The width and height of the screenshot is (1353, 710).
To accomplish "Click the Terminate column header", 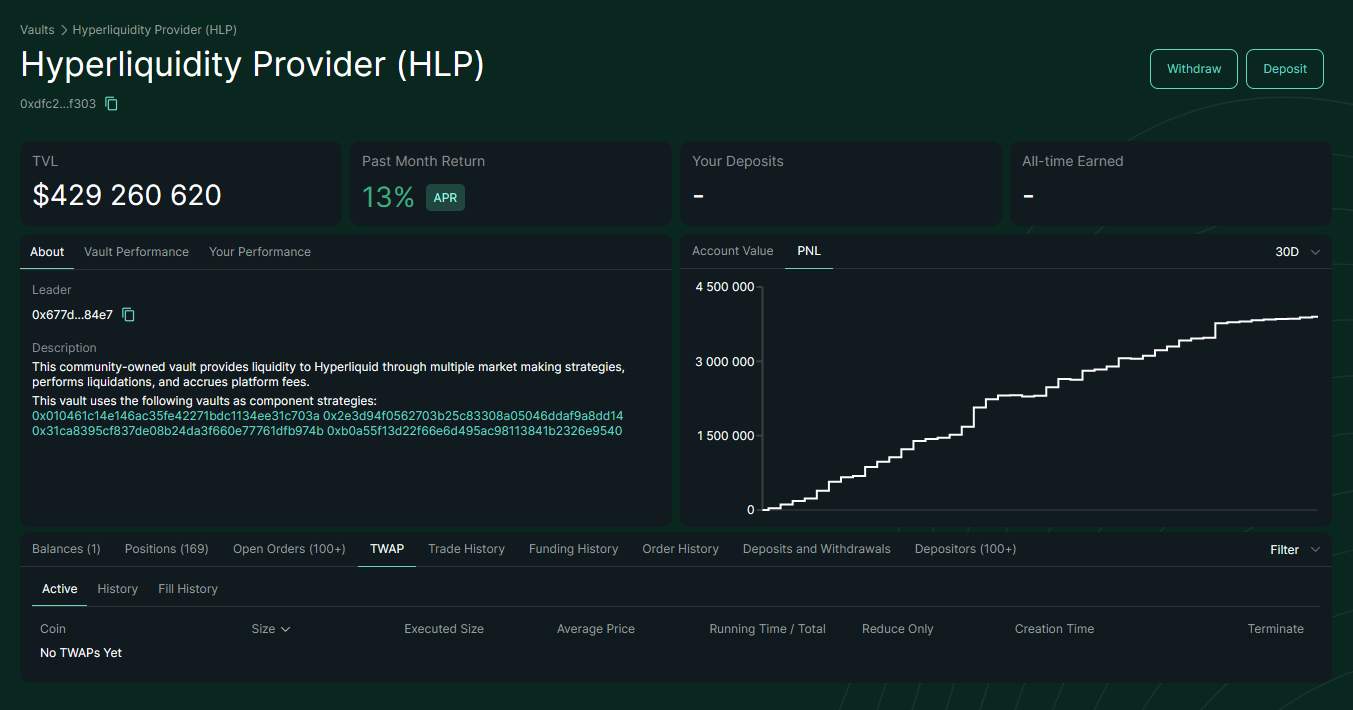I will click(1276, 629).
